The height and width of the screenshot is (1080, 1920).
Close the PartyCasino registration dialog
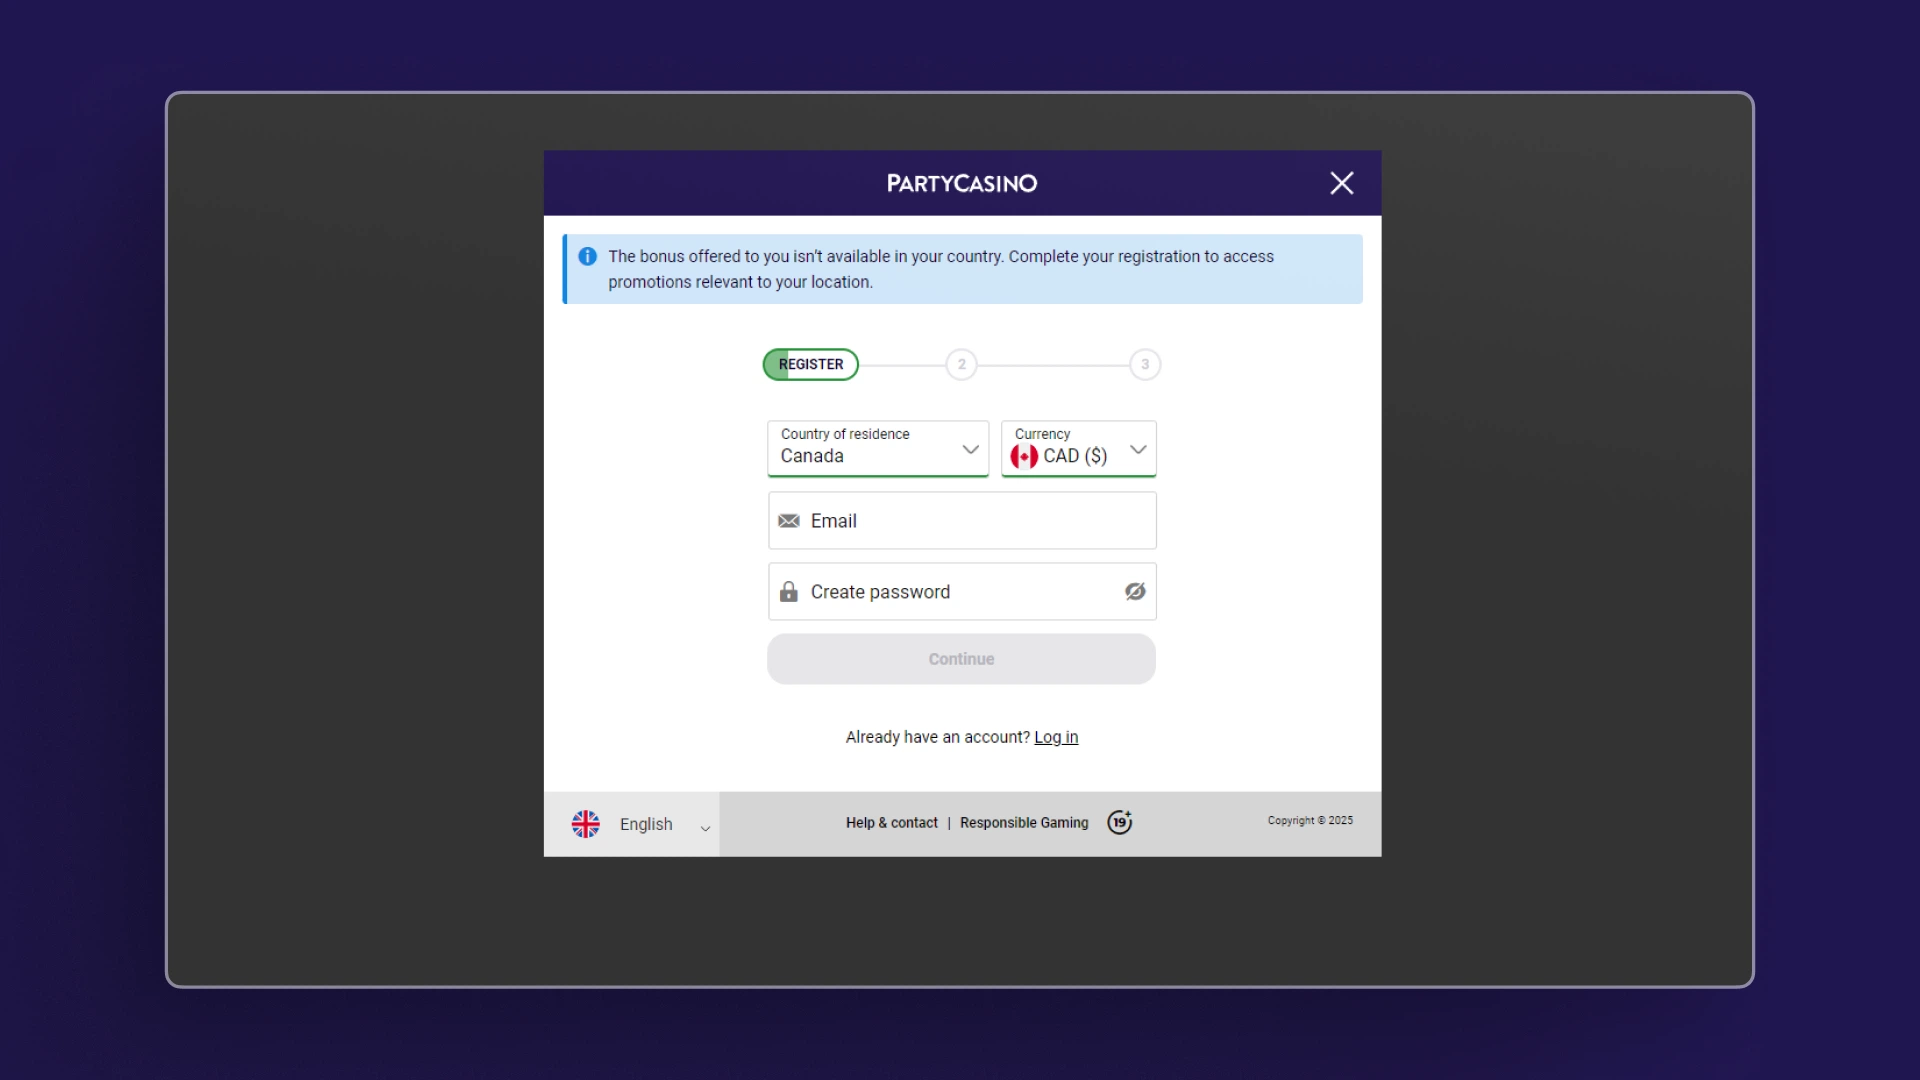click(x=1341, y=183)
